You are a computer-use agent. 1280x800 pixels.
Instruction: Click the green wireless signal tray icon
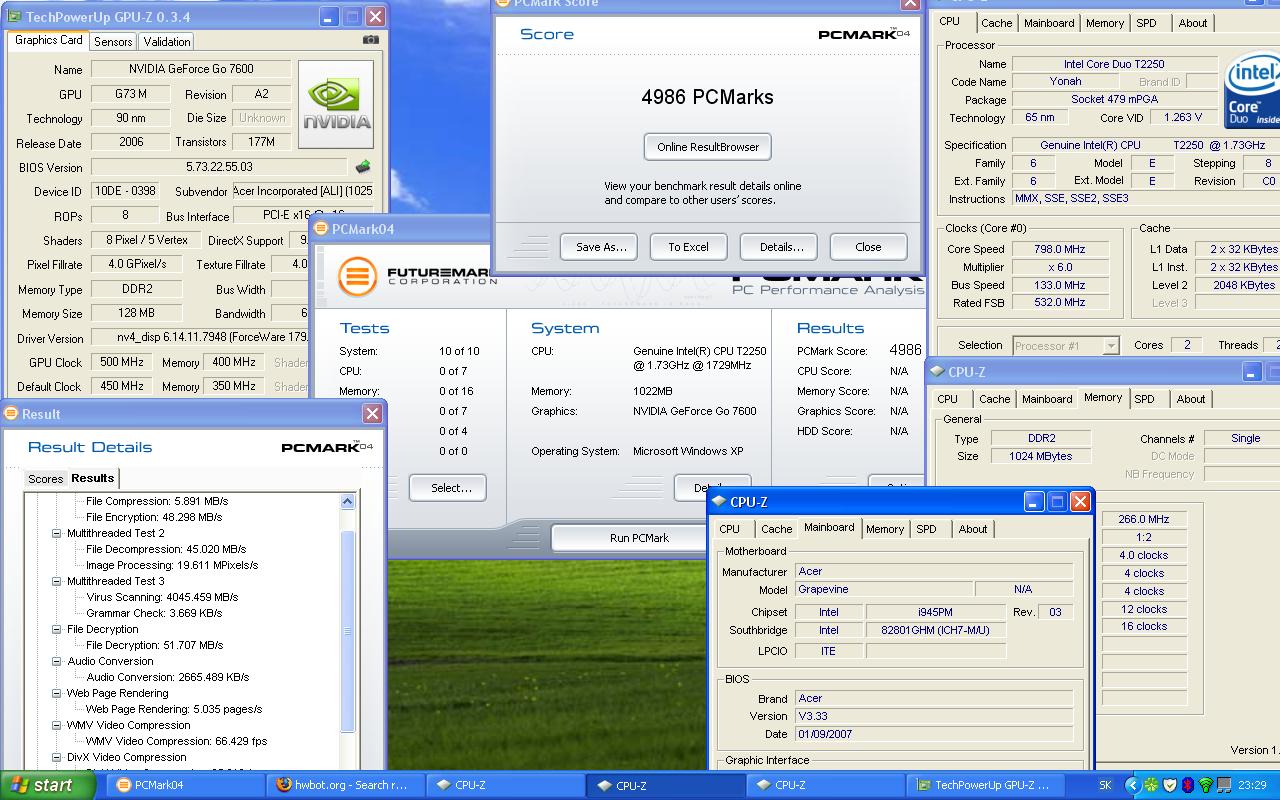tap(1206, 785)
